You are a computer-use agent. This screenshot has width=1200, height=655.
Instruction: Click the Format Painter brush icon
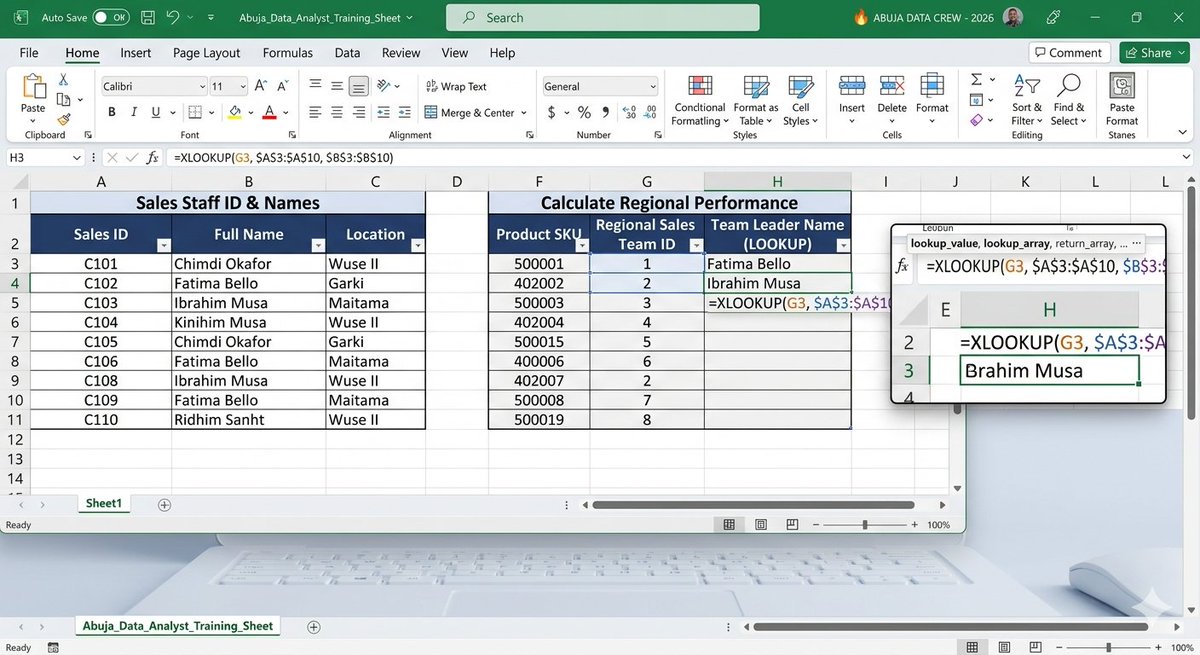pos(63,118)
